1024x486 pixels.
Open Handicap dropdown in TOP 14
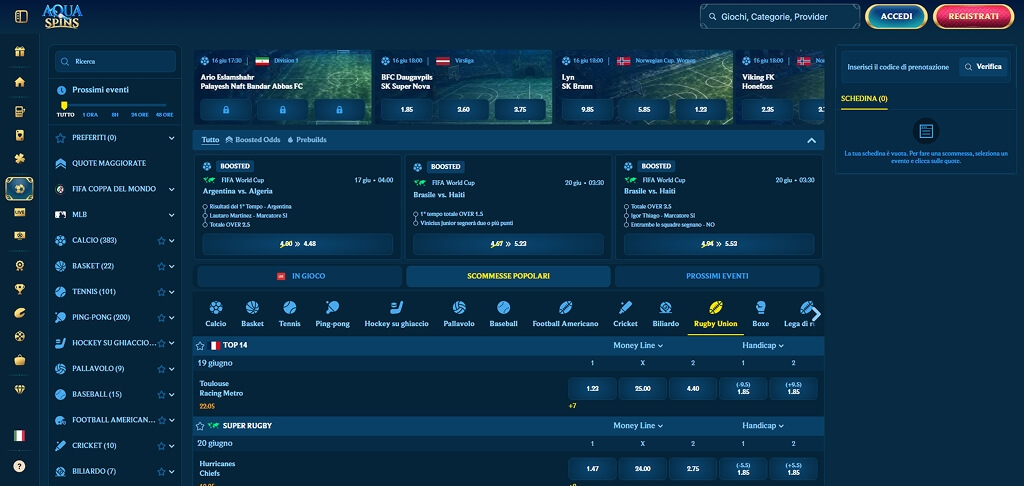(763, 346)
